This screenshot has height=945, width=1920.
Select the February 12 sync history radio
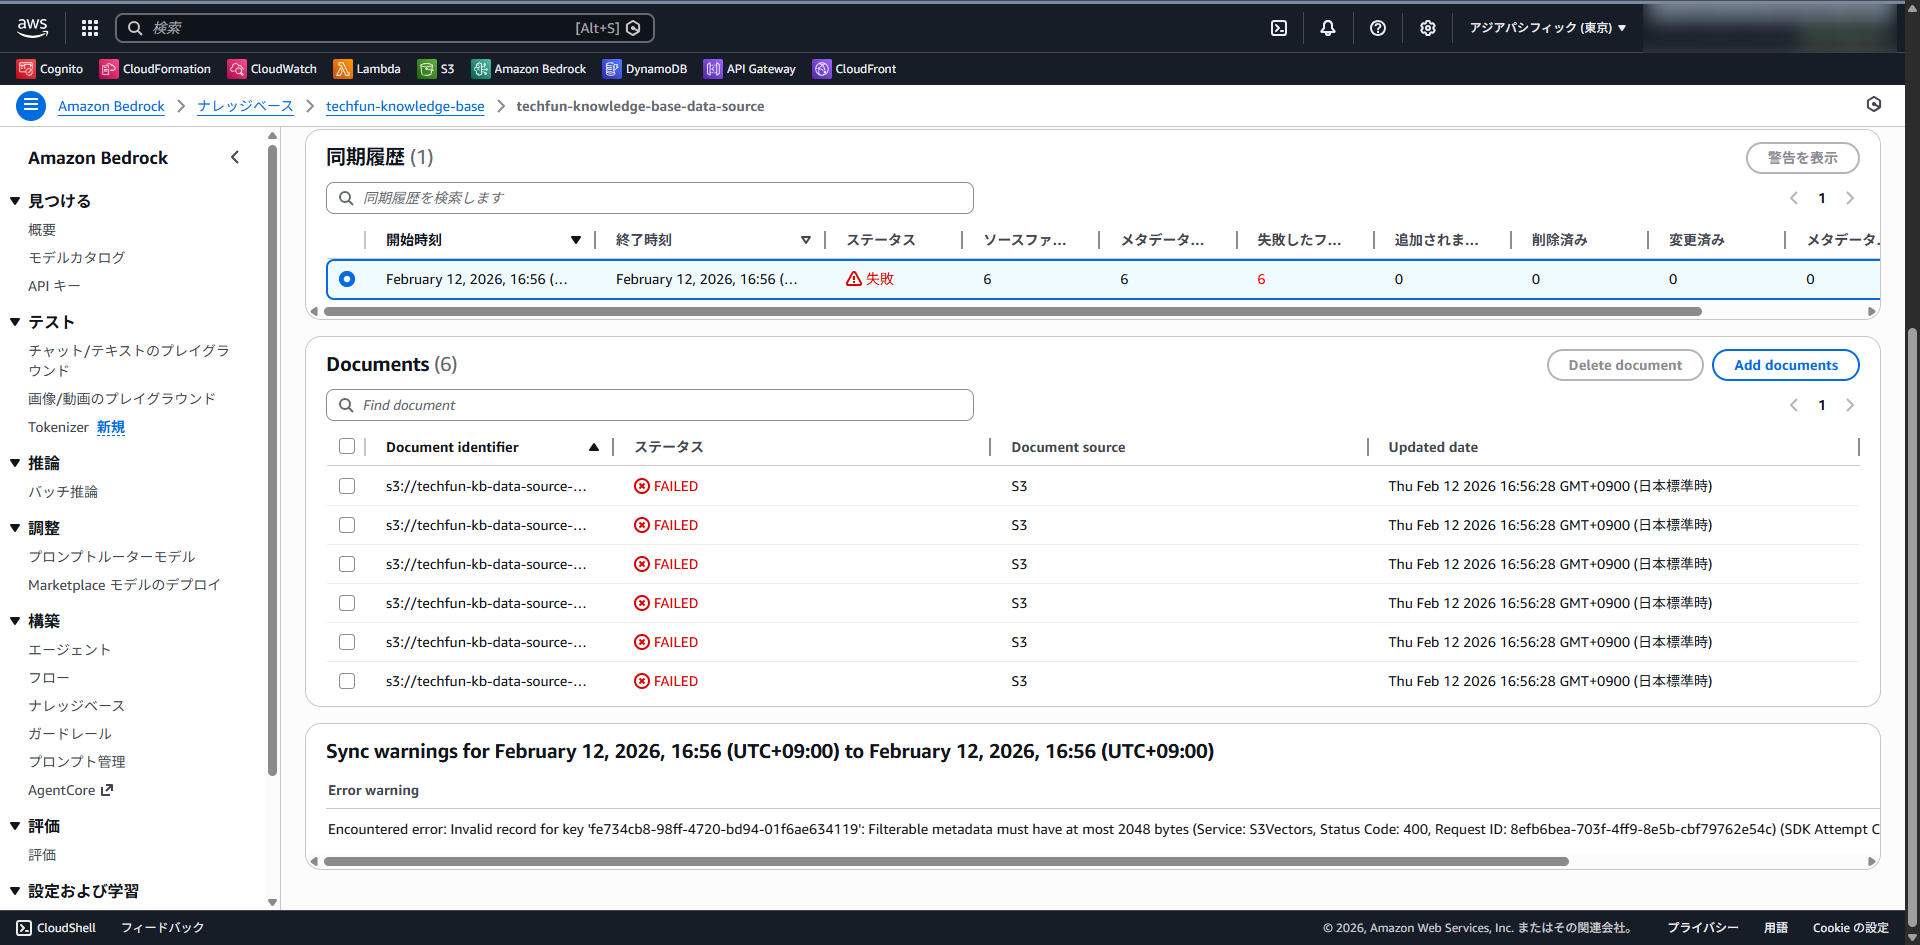347,279
